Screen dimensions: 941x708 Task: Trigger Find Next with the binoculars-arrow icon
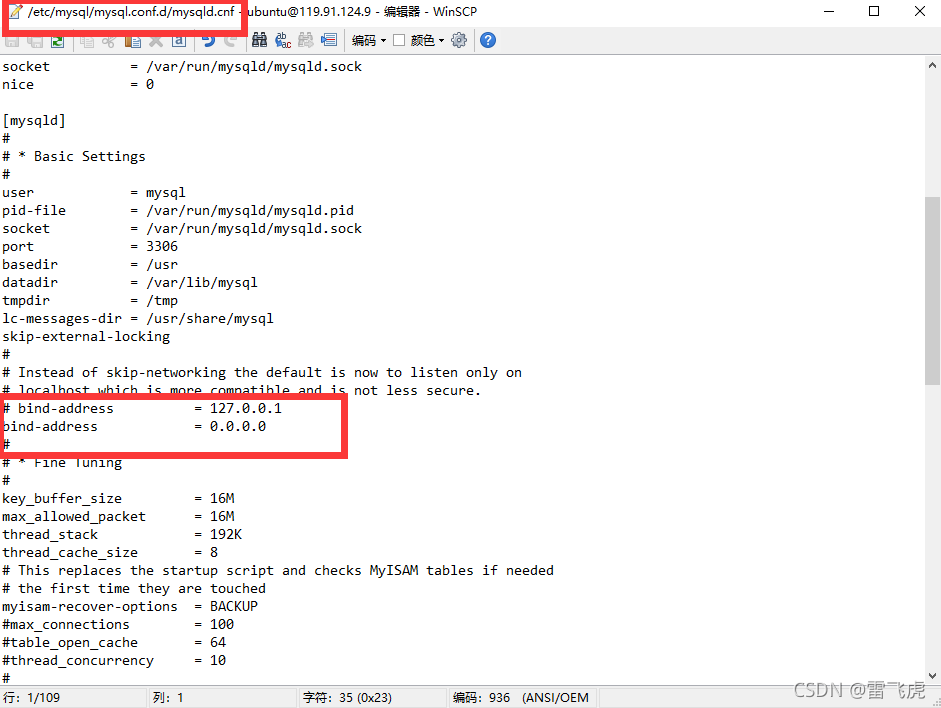[x=308, y=40]
